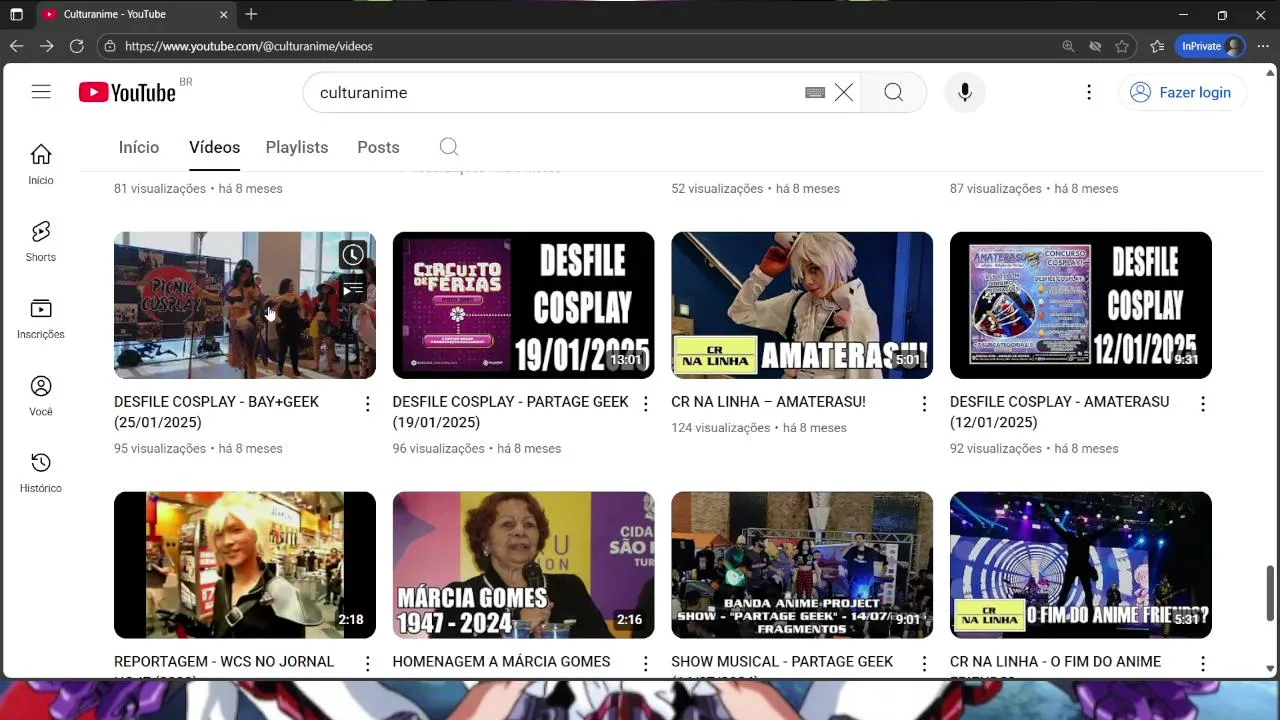
Task: Click the scrollbar down arrow
Action: click(1271, 669)
